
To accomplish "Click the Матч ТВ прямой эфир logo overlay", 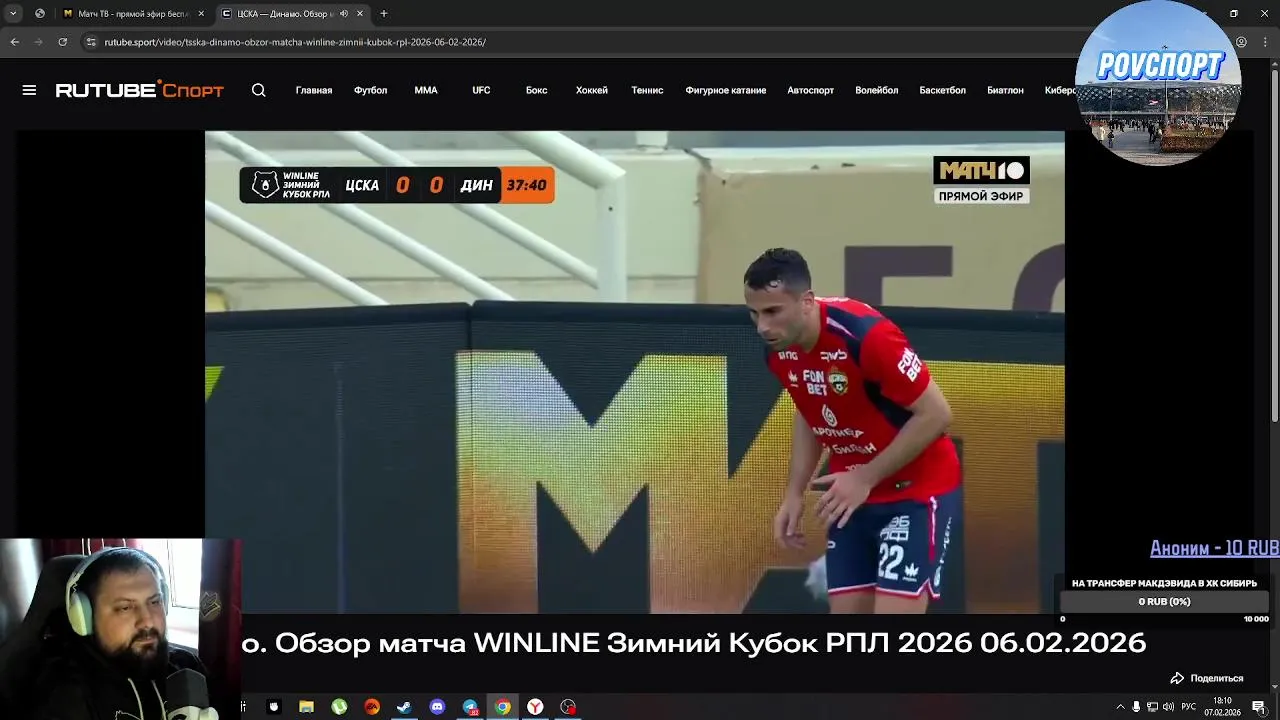I will (981, 179).
